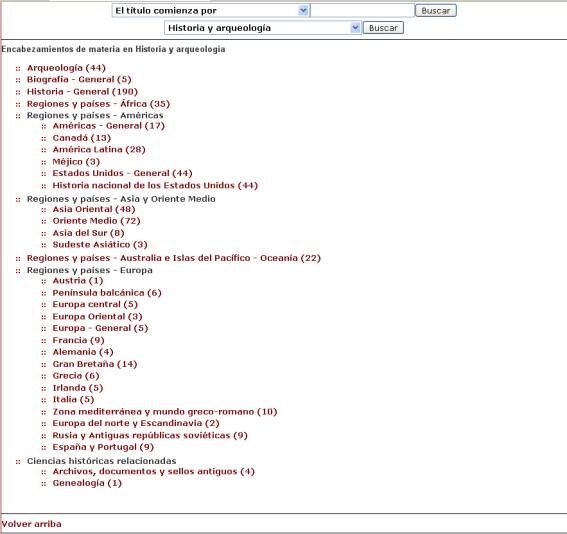Open the 'Historia y arqueología' subject dropdown

[x=263, y=28]
